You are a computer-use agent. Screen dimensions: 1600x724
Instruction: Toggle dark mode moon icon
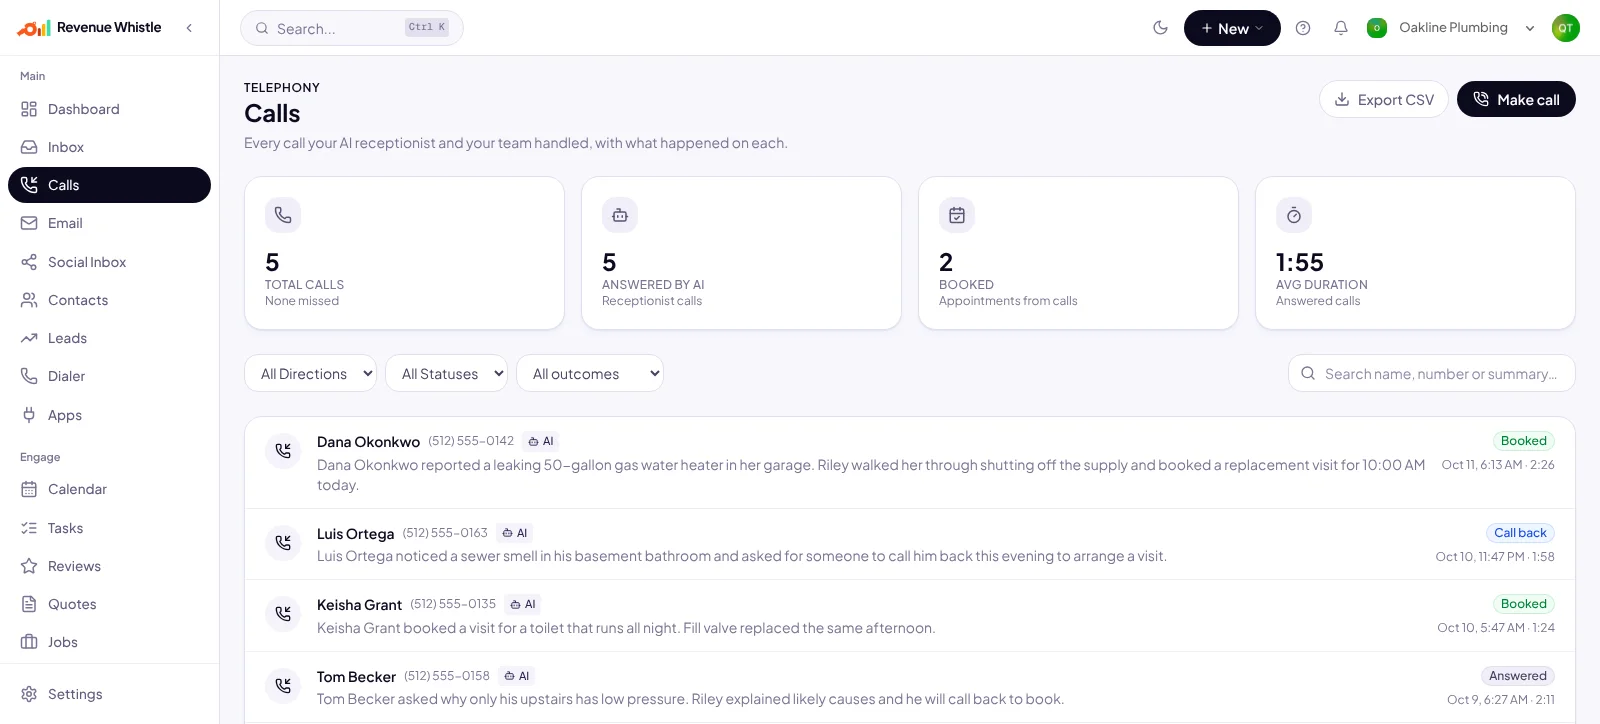[x=1160, y=28]
